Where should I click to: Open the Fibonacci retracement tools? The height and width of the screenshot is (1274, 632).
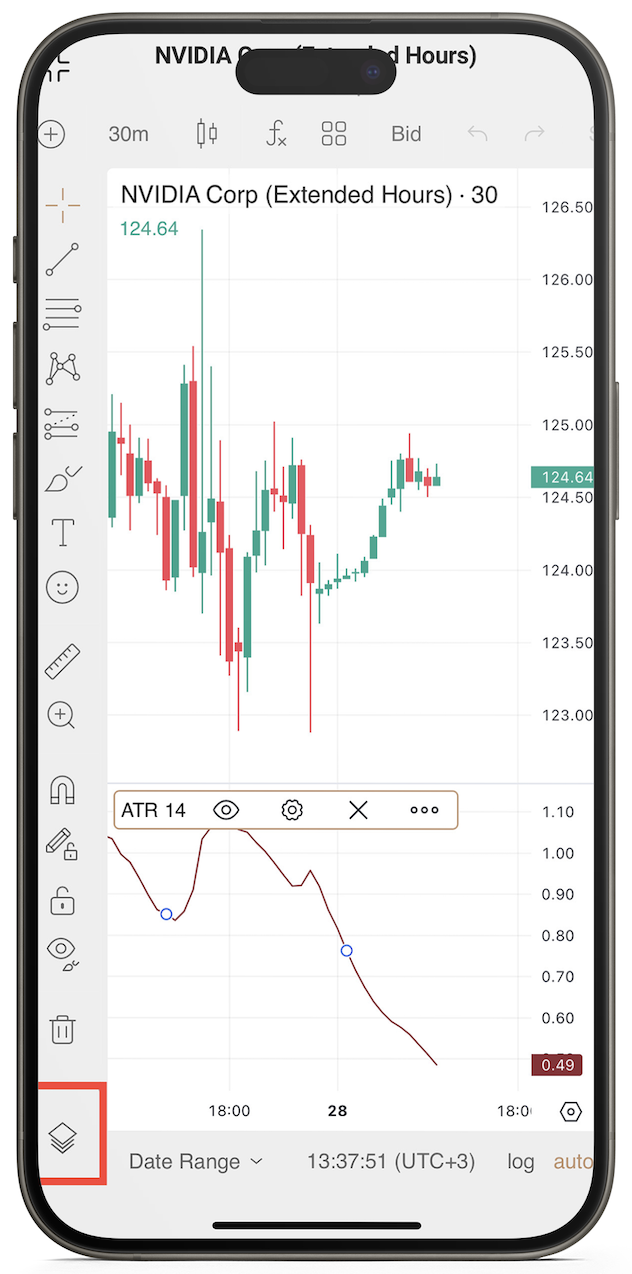(x=62, y=314)
